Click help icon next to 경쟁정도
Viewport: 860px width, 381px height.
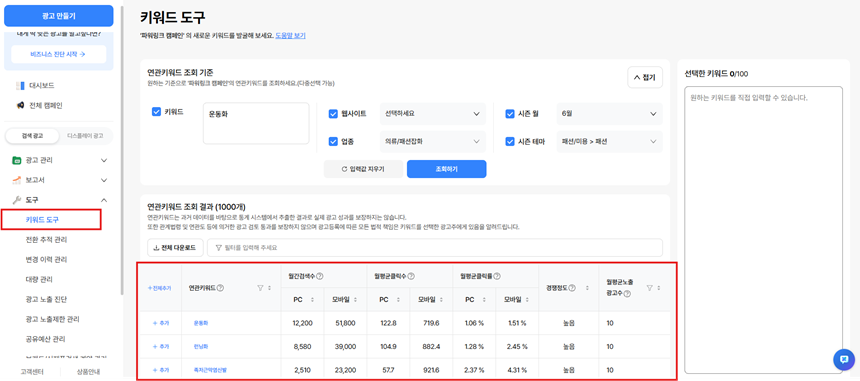[572, 288]
